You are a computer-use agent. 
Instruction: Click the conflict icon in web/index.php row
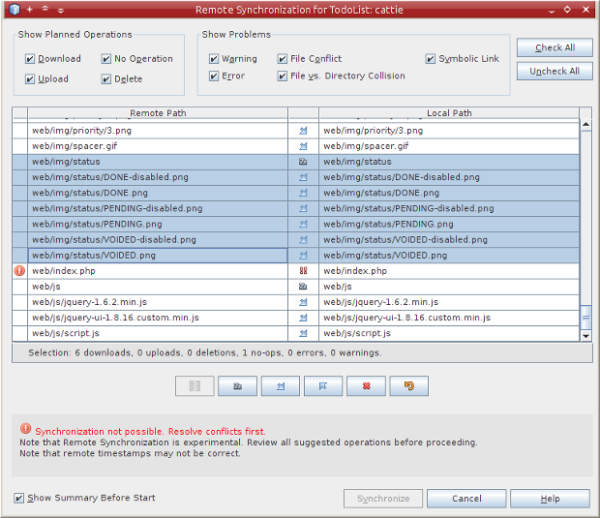pyautogui.click(x=302, y=271)
